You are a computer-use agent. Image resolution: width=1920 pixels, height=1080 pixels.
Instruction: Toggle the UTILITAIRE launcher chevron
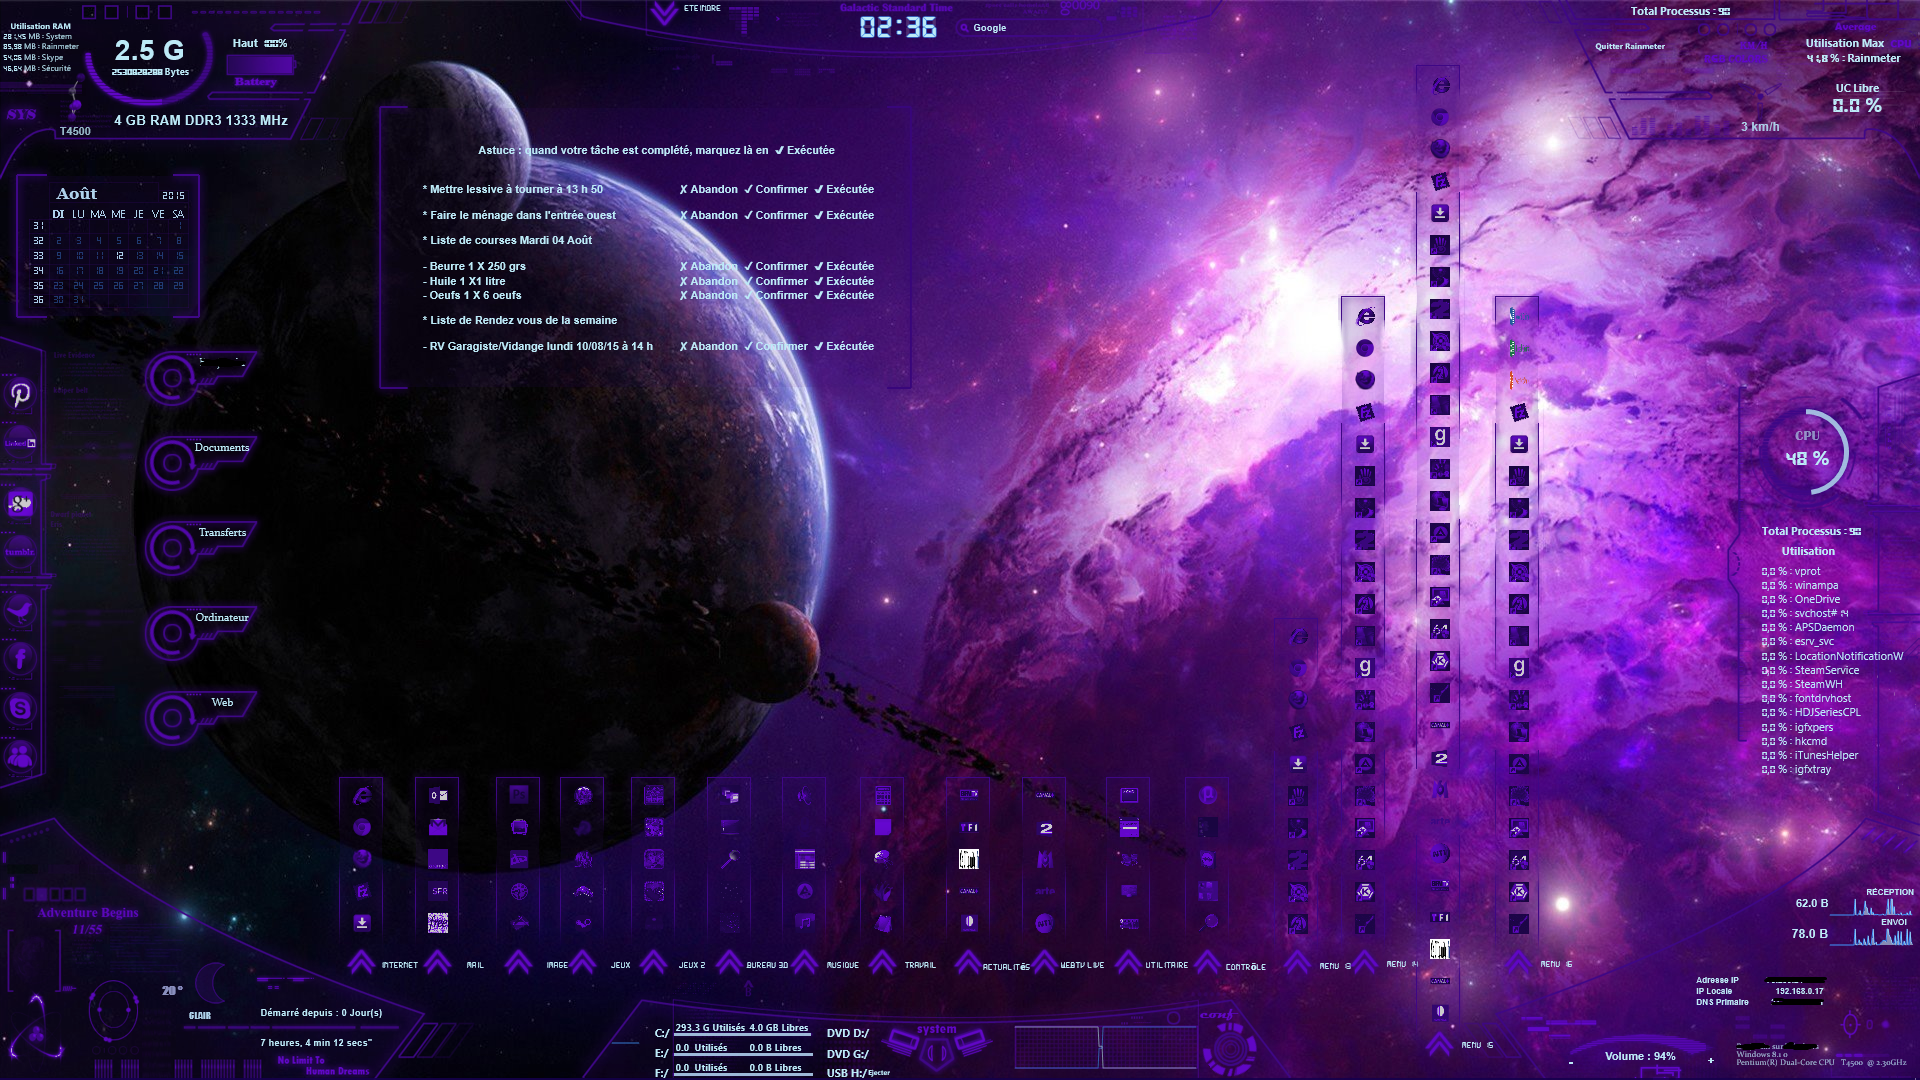[x=1128, y=963]
